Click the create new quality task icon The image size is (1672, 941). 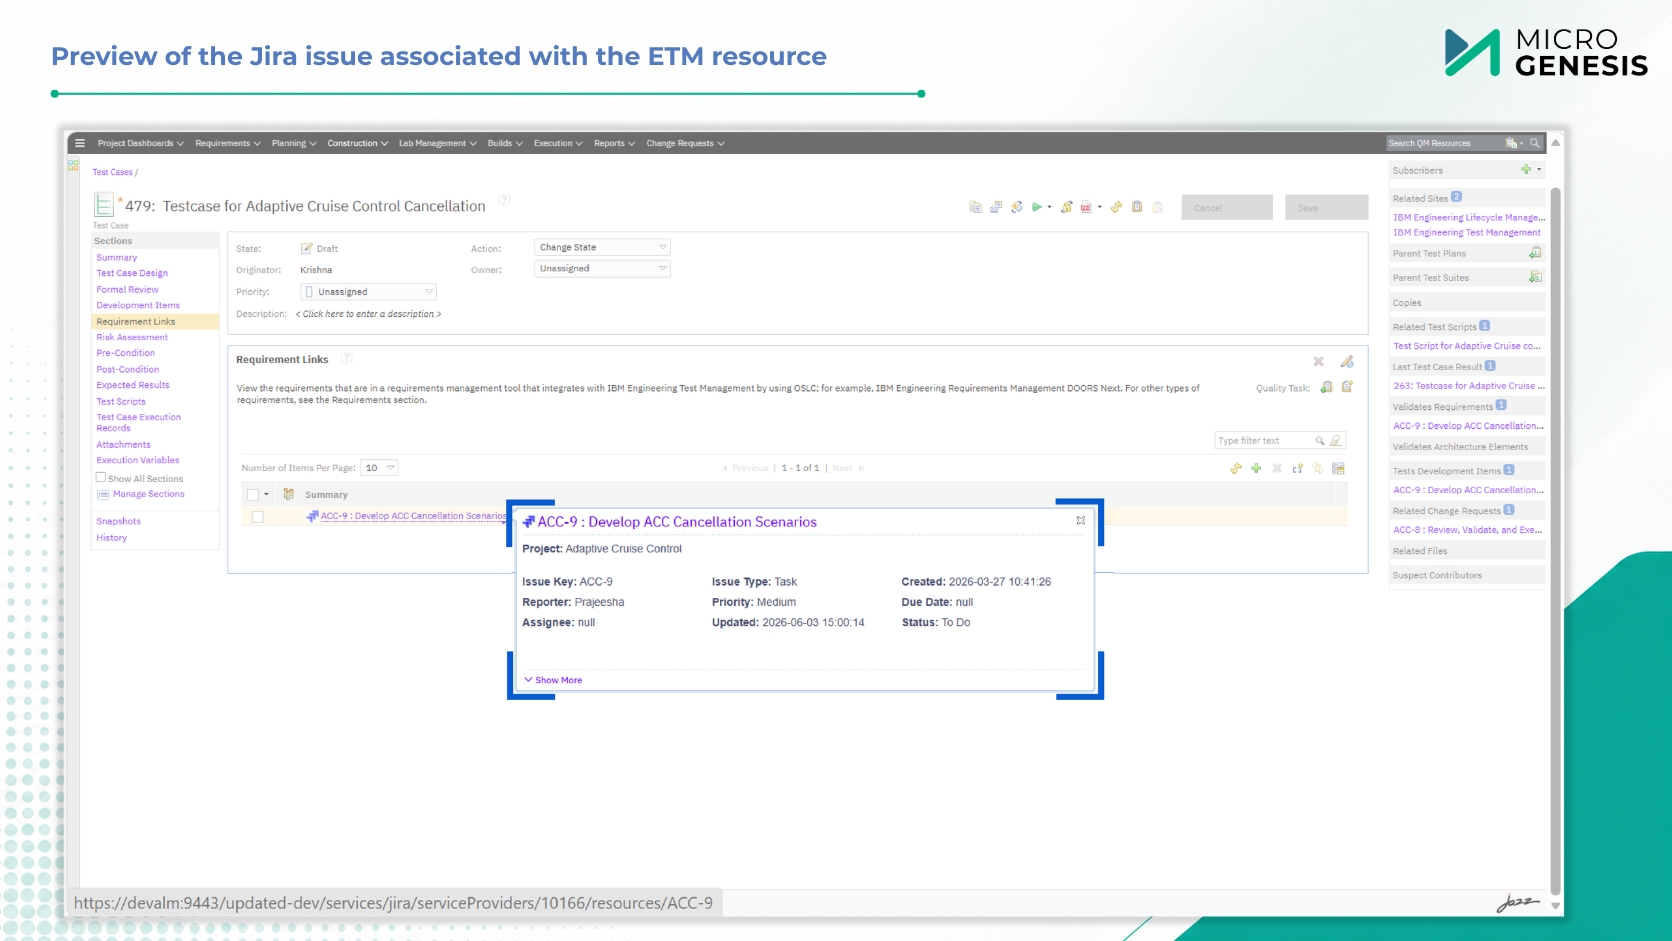click(x=1347, y=387)
